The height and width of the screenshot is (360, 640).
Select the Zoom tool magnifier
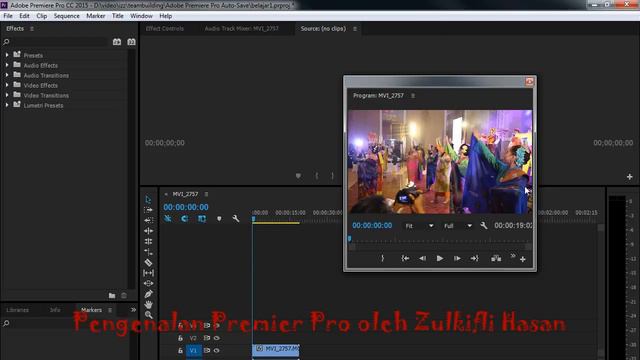point(148,315)
